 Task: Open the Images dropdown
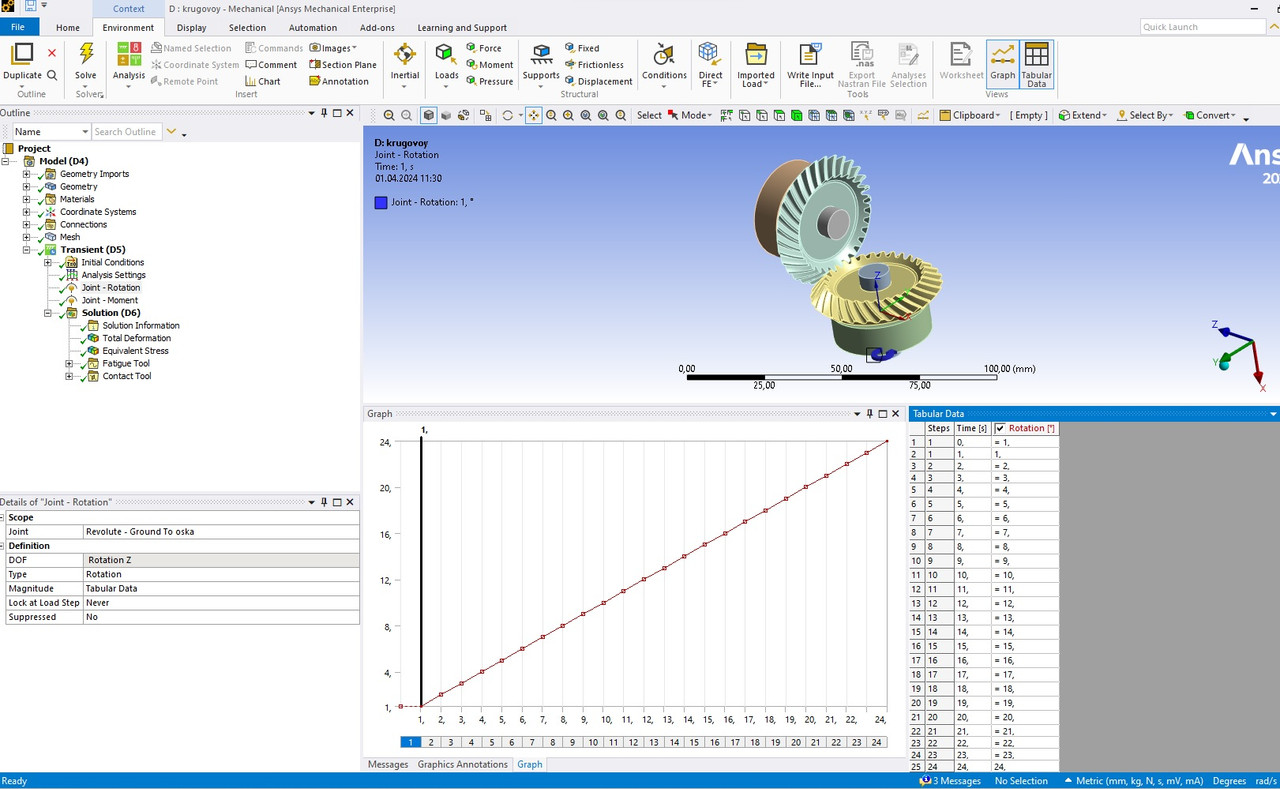point(333,48)
